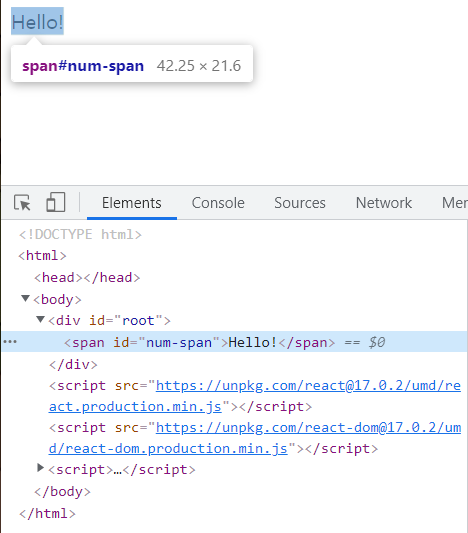Collapse the div id="root" node
Screen dimensions: 468x533
pyautogui.click(x=40, y=320)
